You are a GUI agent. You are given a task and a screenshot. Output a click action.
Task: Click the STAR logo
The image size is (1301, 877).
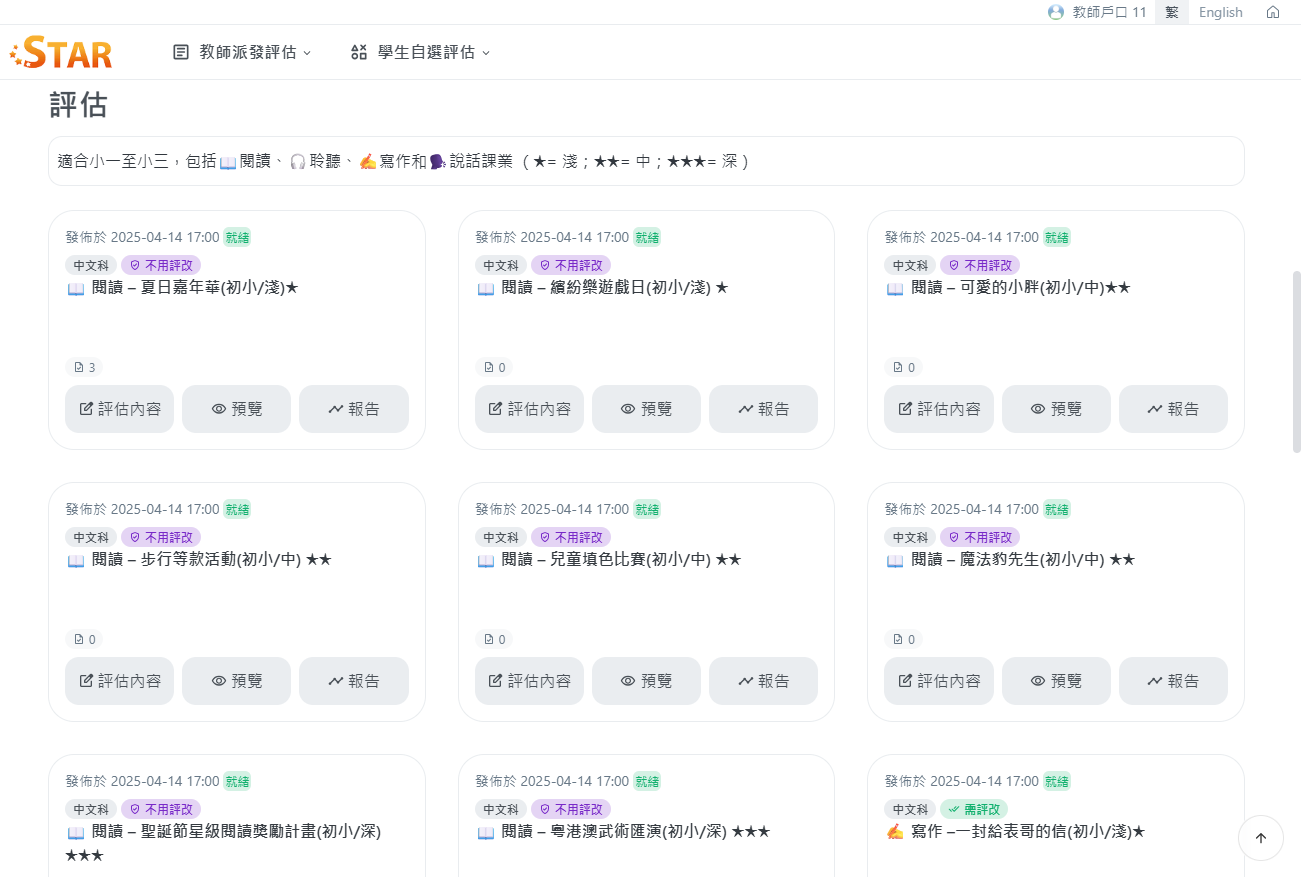62,52
